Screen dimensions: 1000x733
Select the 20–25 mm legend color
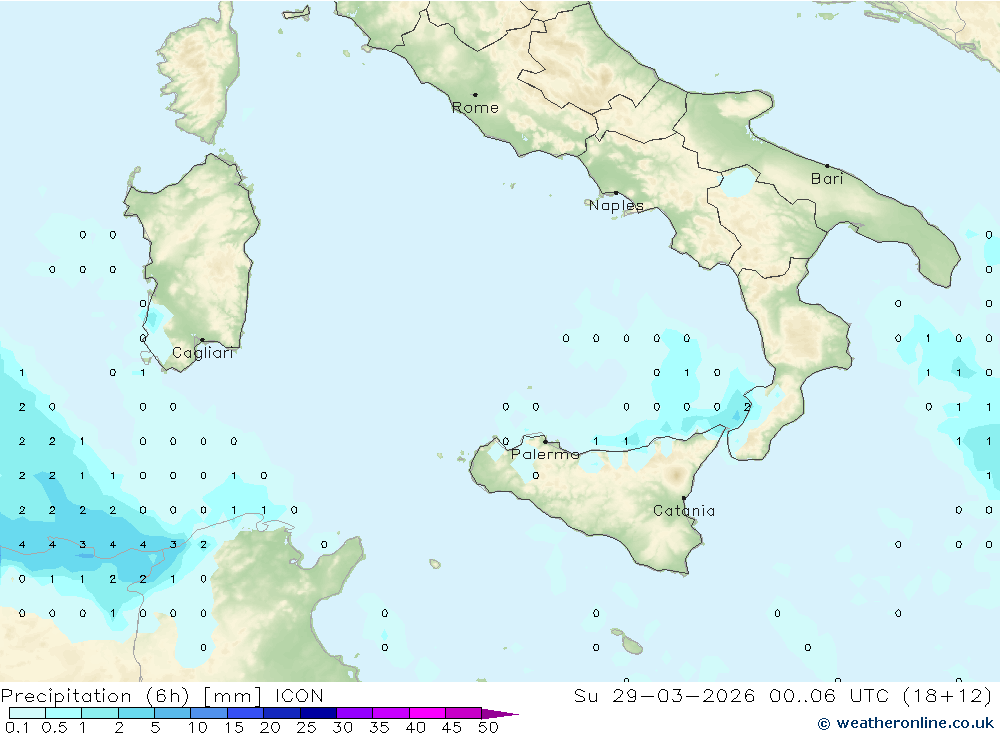click(282, 713)
